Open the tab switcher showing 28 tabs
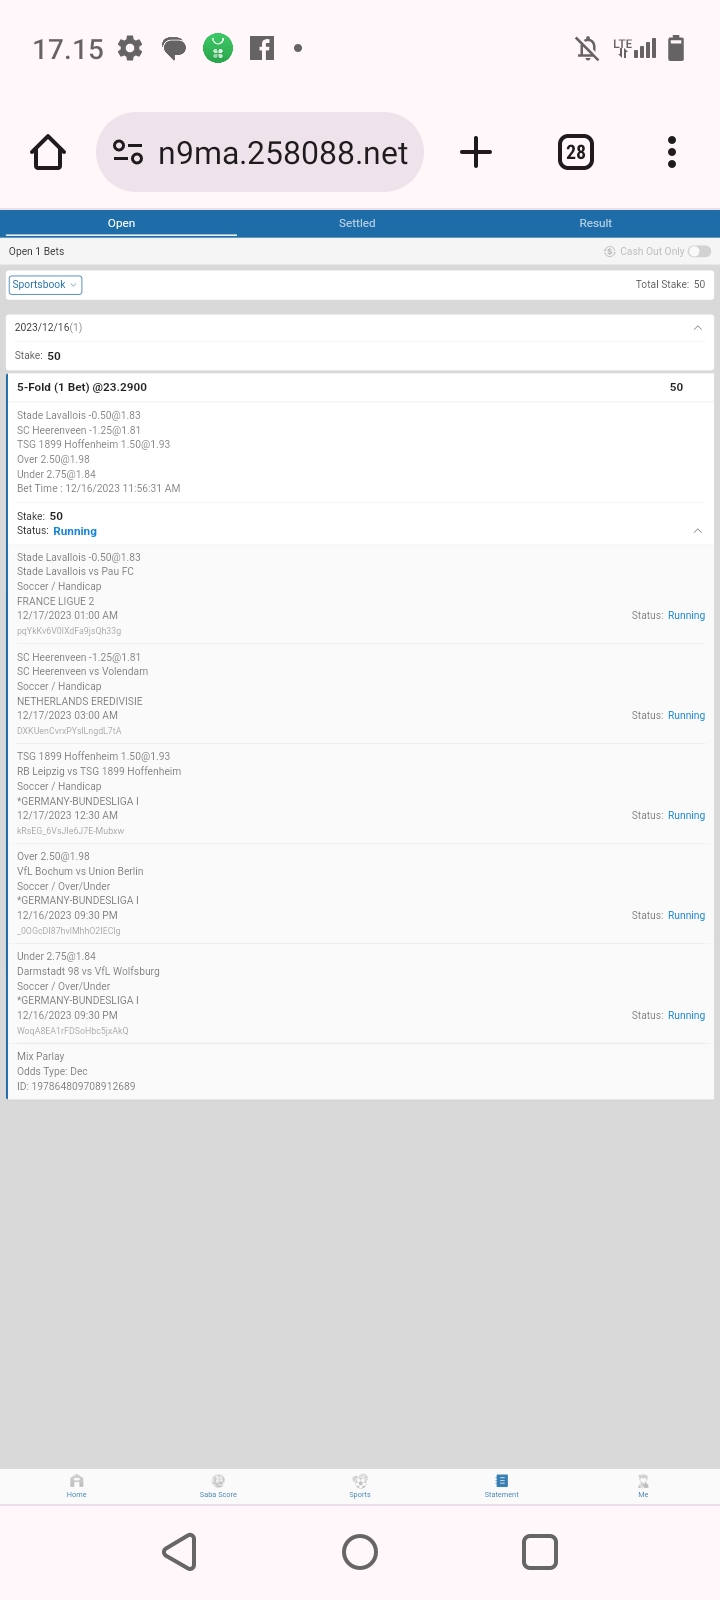Viewport: 720px width, 1600px height. click(576, 152)
